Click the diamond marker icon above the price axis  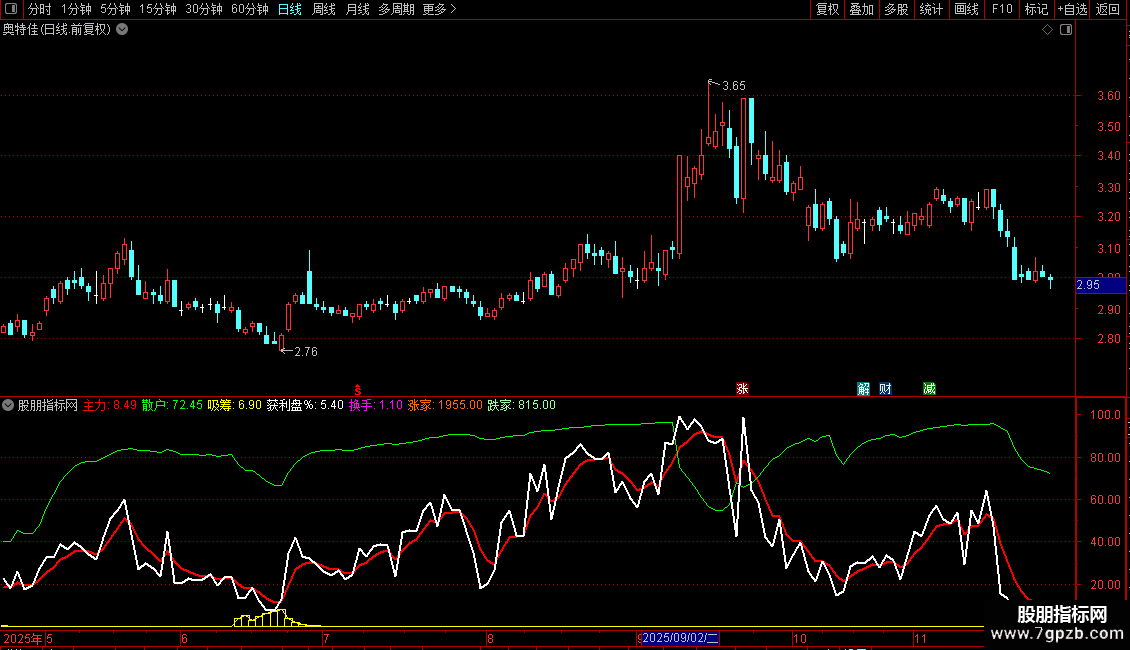point(1047,30)
